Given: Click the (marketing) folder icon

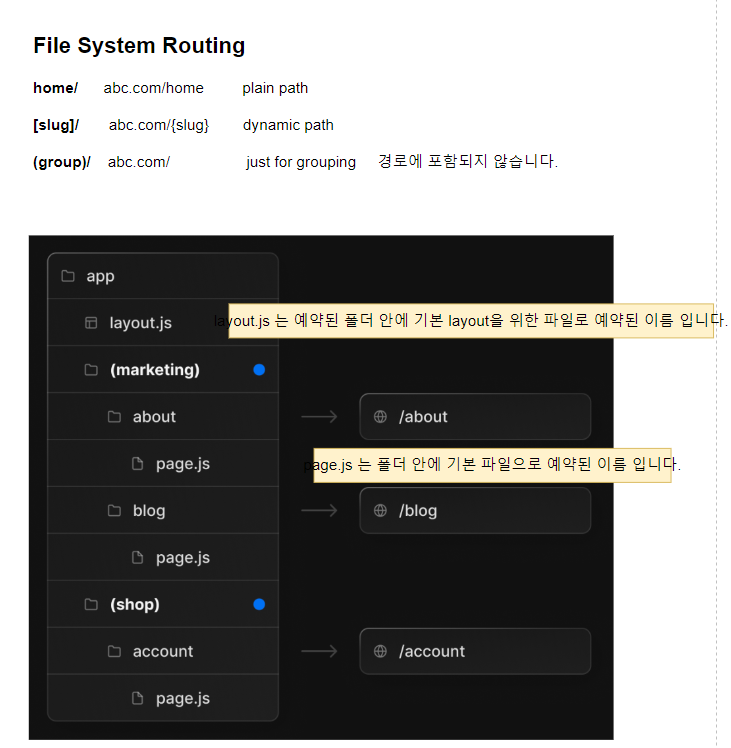Looking at the screenshot, I should coord(91,370).
